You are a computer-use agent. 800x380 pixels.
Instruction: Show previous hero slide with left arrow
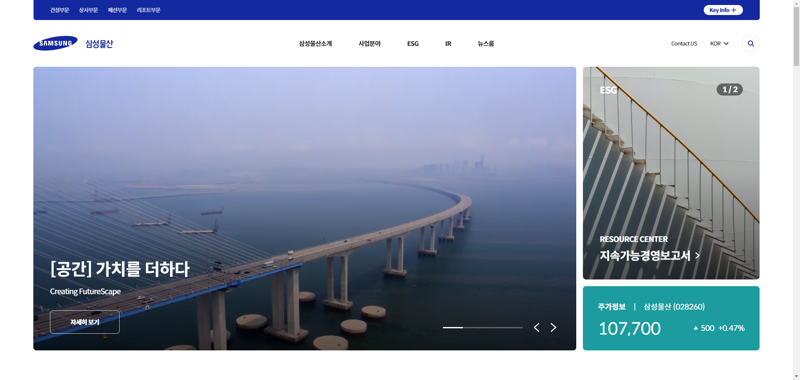pos(536,327)
